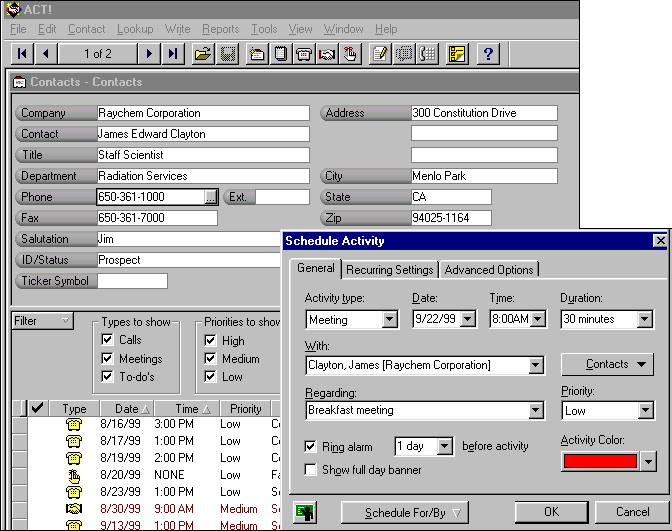Click the phone dialer toolbar icon
The width and height of the screenshot is (672, 531).
427,54
